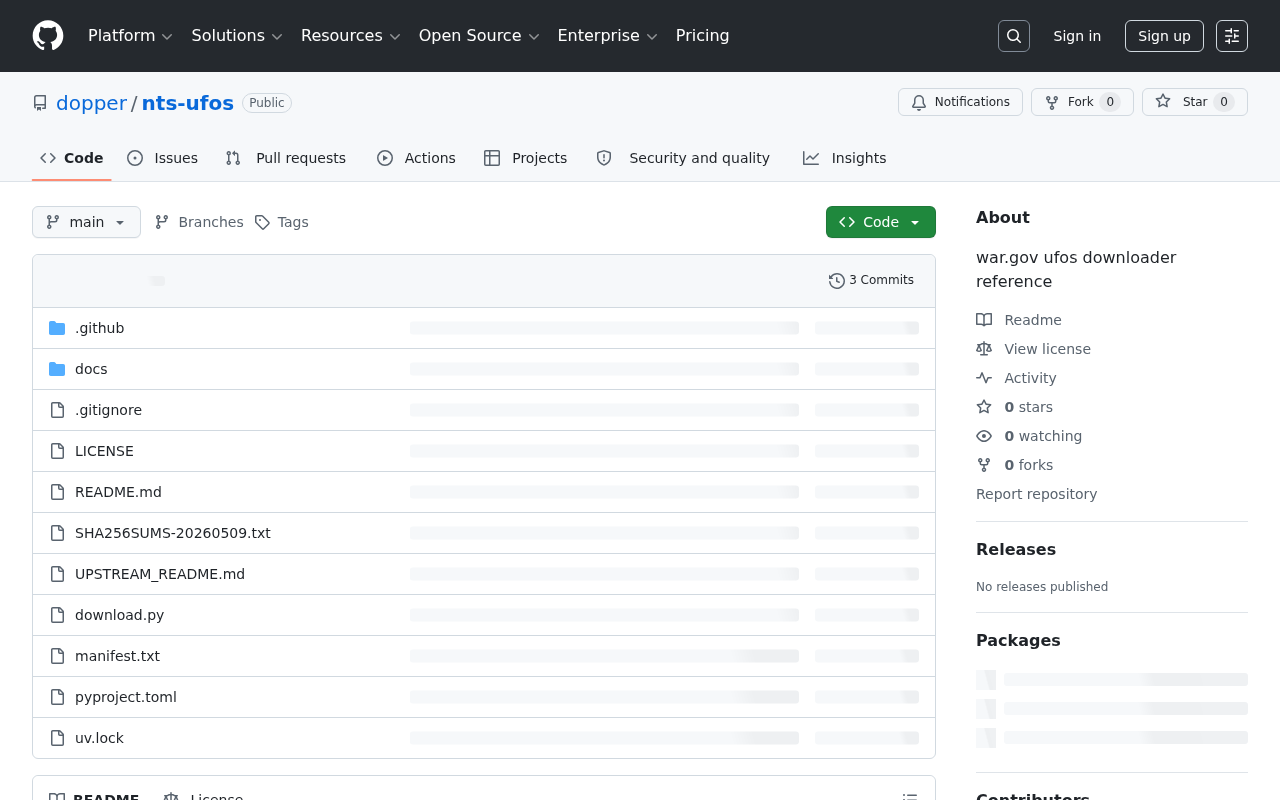Click the forks icon in About

pyautogui.click(x=984, y=465)
